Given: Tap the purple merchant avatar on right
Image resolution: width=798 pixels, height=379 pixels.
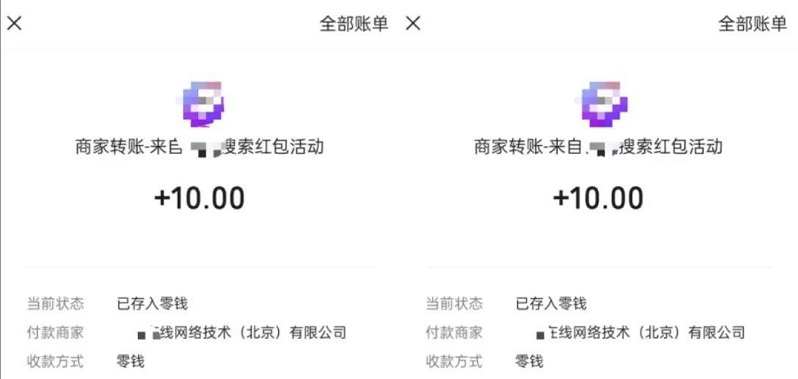Looking at the screenshot, I should 602,104.
